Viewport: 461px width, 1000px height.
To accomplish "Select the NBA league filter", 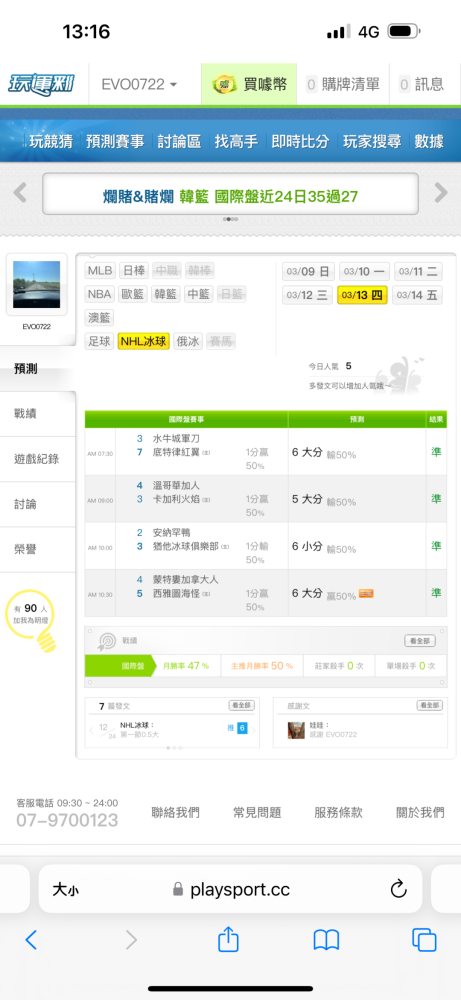I will pyautogui.click(x=100, y=295).
